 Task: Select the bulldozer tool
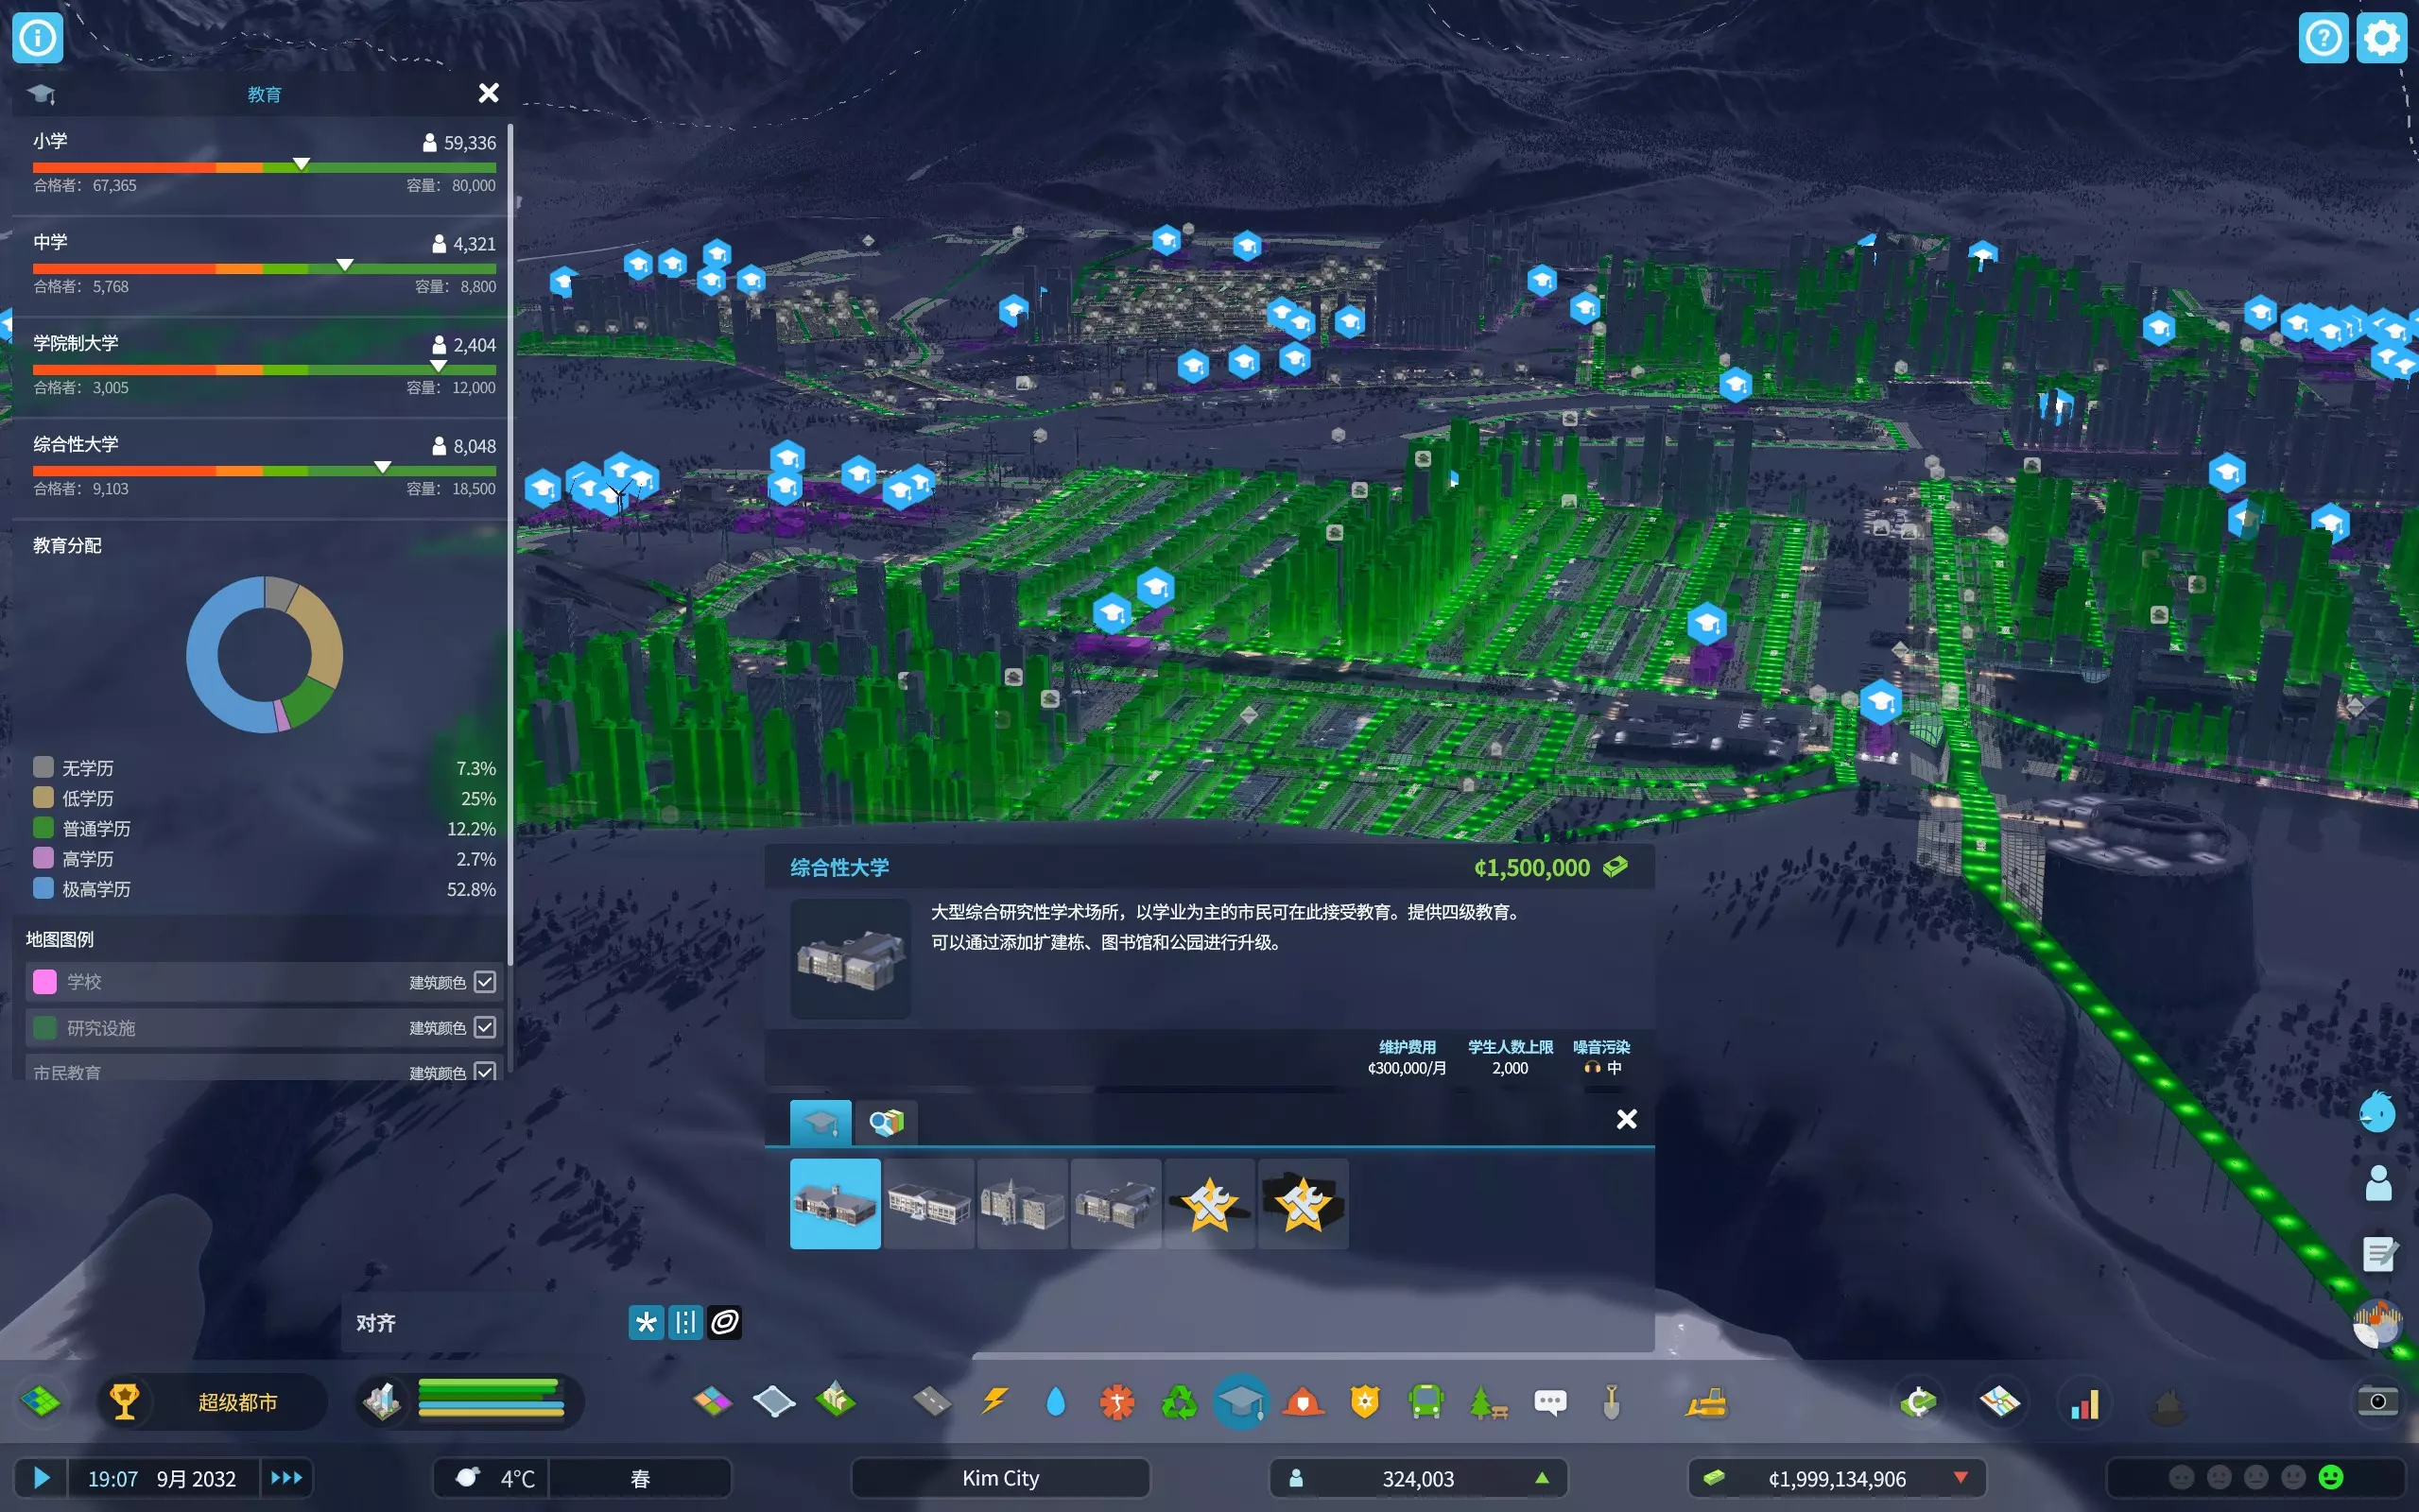pos(1706,1402)
